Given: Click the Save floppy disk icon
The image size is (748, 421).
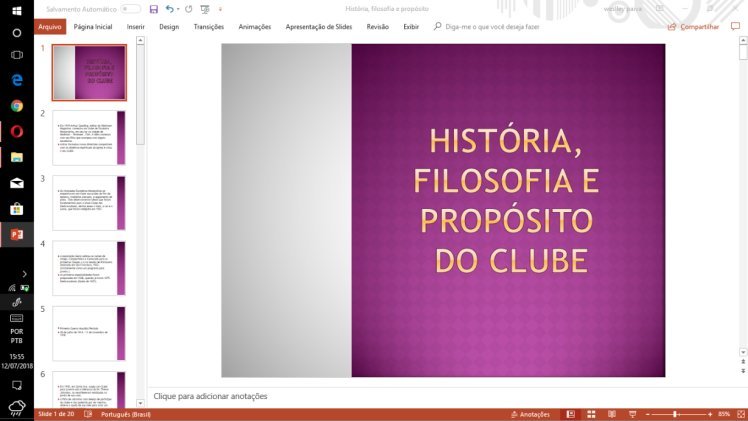Looking at the screenshot, I should 154,9.
